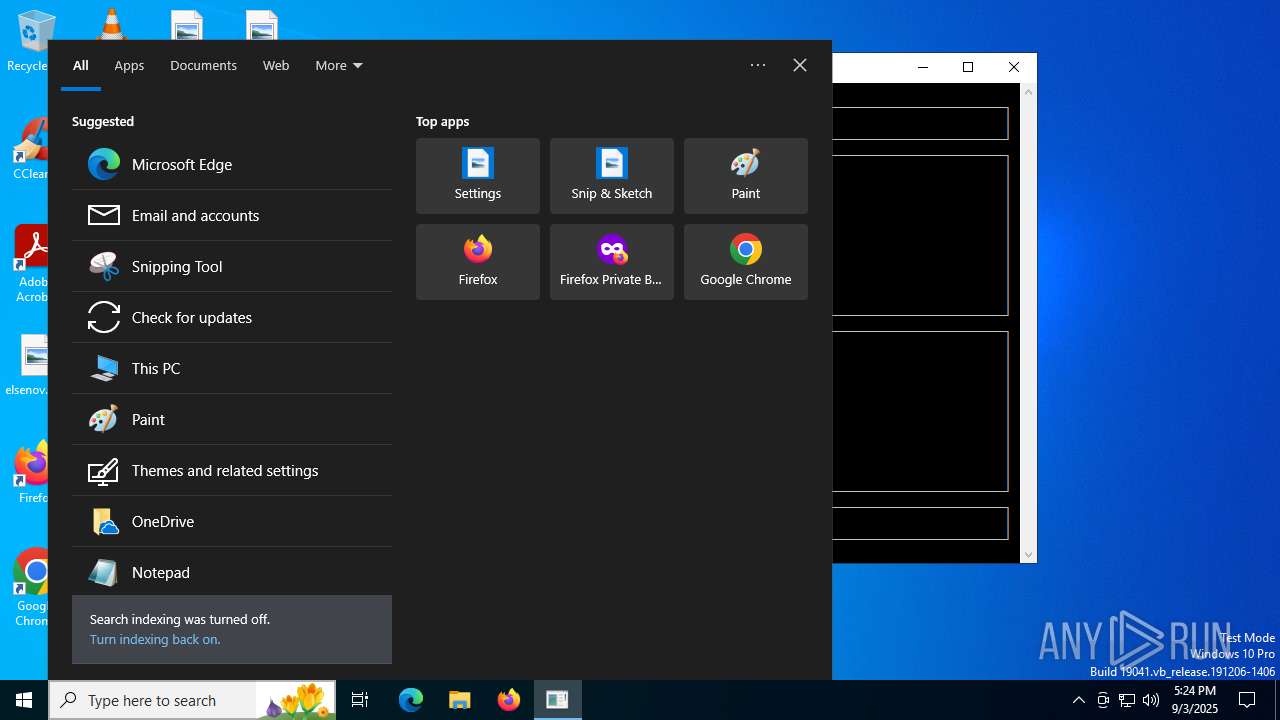Launch Google Chrome from Top apps
The height and width of the screenshot is (720, 1280).
click(x=746, y=262)
